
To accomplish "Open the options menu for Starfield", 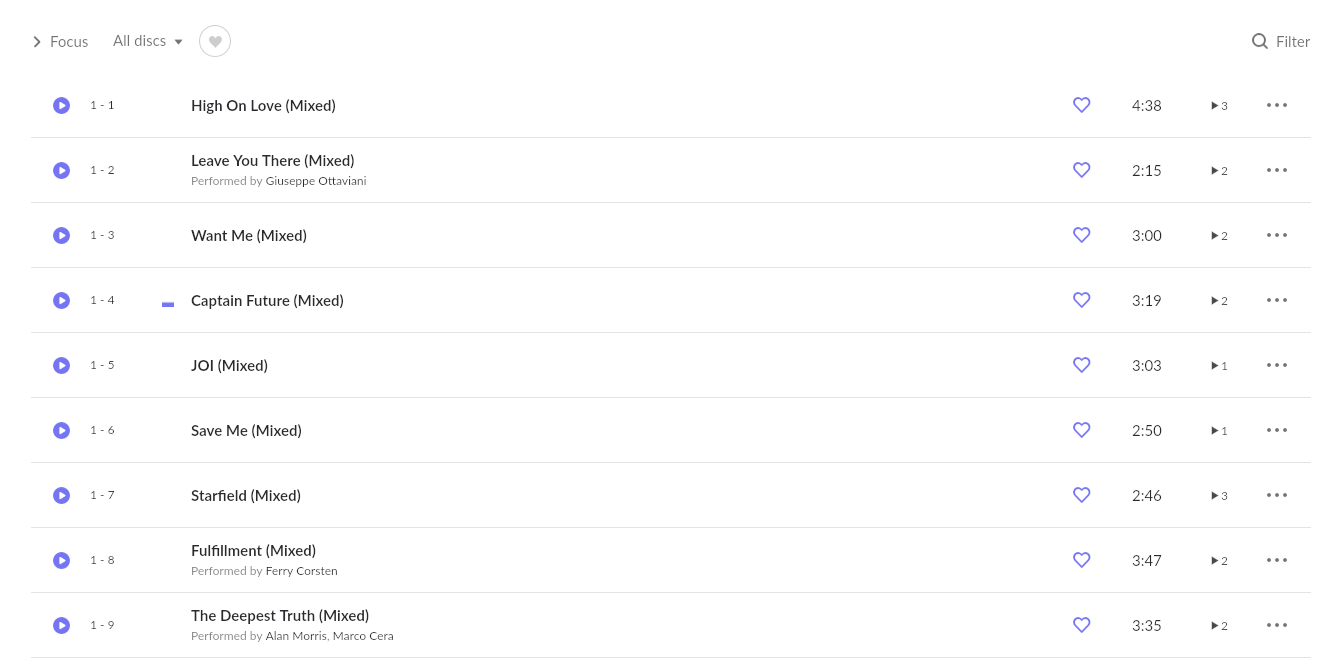I will pyautogui.click(x=1277, y=495).
